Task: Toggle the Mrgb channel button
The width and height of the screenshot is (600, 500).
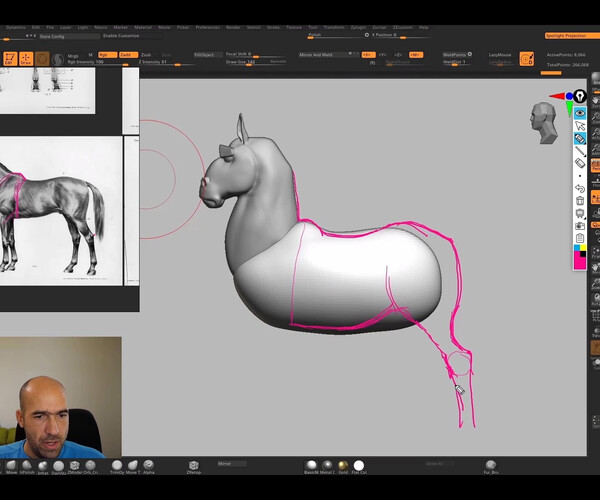Action: pos(73,56)
